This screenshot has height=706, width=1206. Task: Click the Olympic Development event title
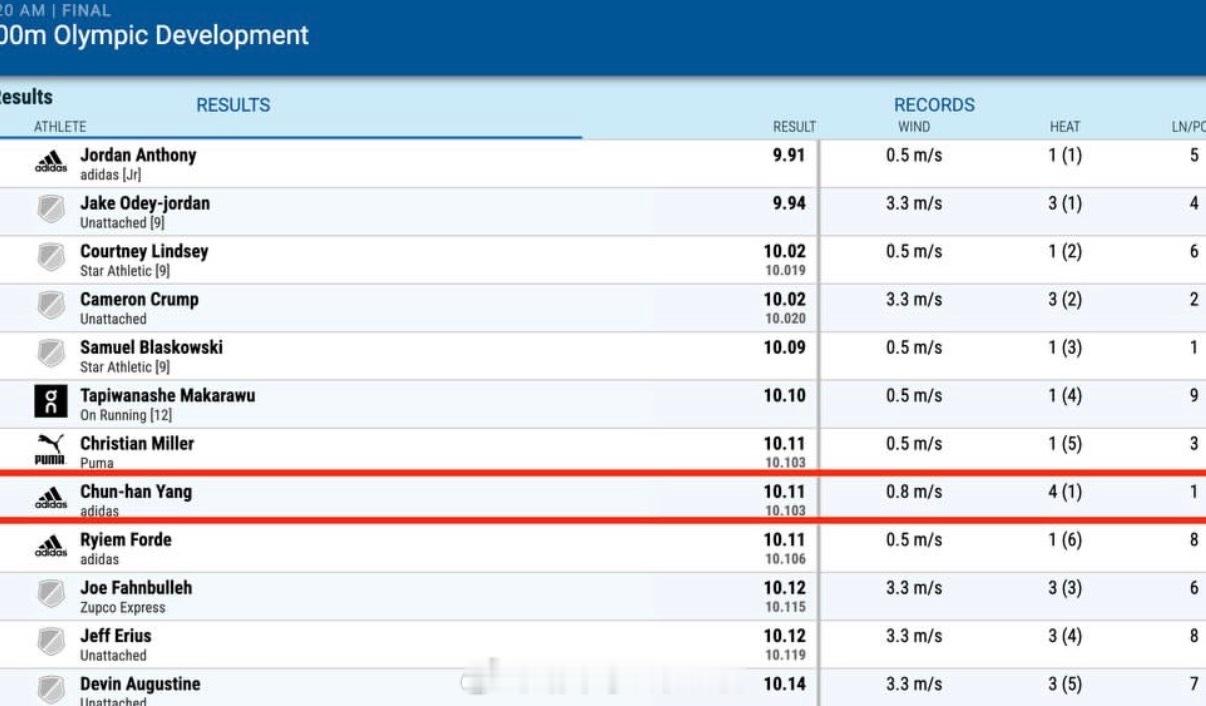(x=154, y=36)
